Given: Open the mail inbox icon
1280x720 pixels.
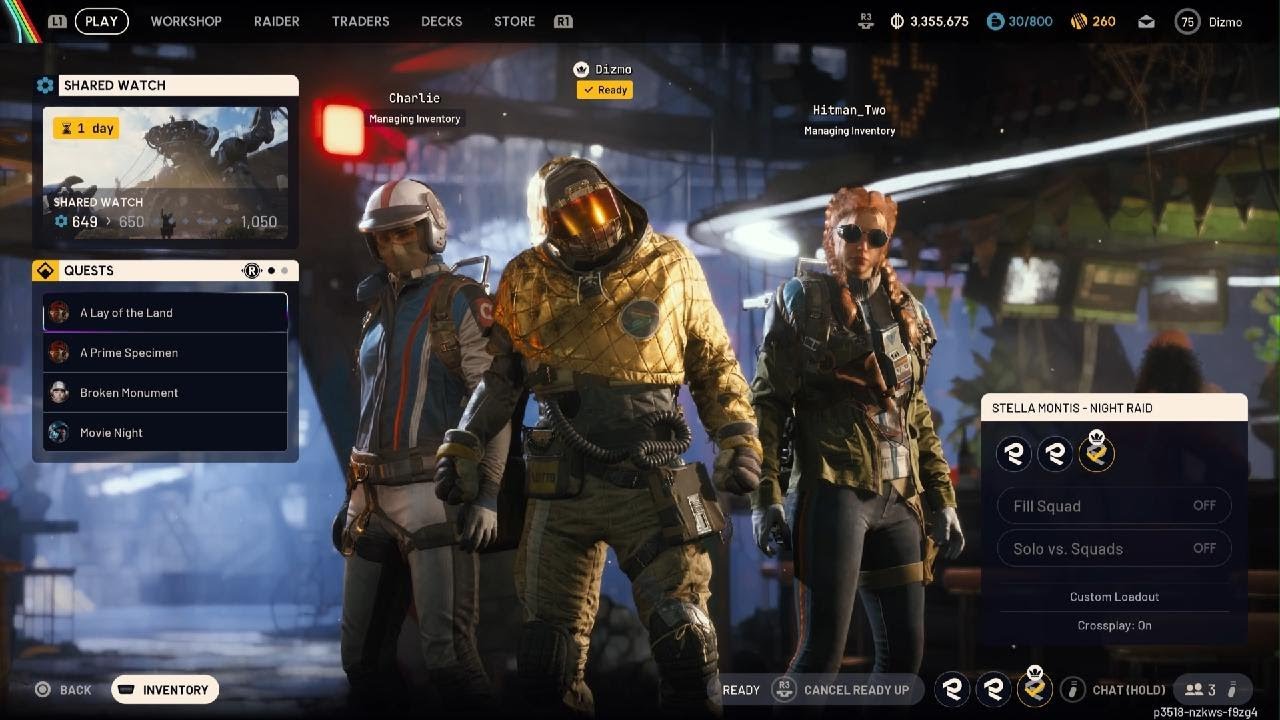Looking at the screenshot, I should tap(1146, 21).
